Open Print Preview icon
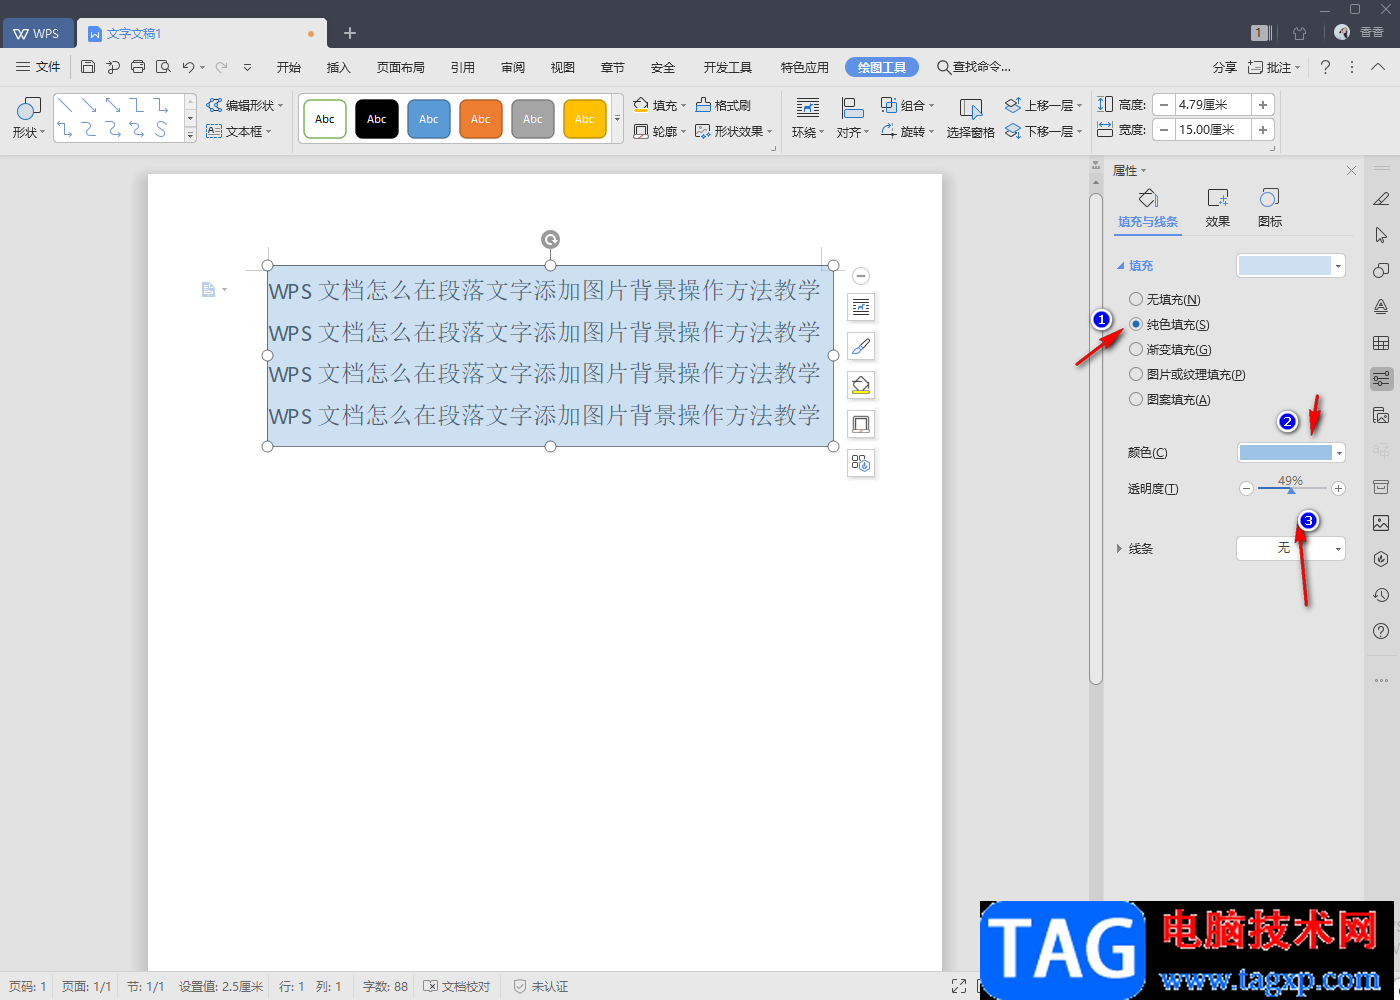1400x1000 pixels. (163, 67)
